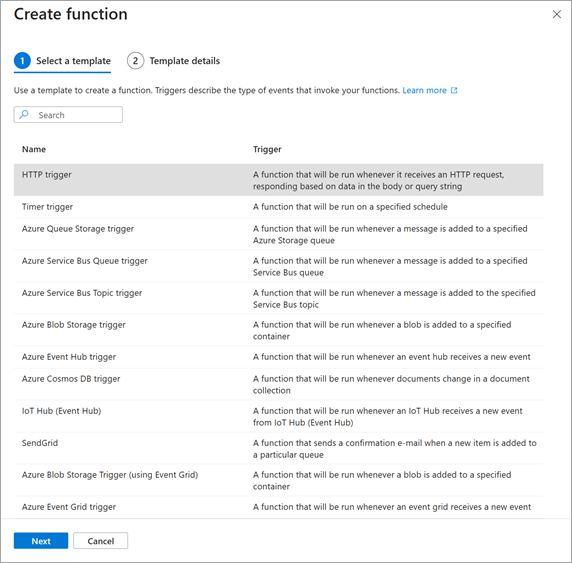Screen dimensions: 572x563
Task: Open the Learn more link
Action: (x=424, y=90)
